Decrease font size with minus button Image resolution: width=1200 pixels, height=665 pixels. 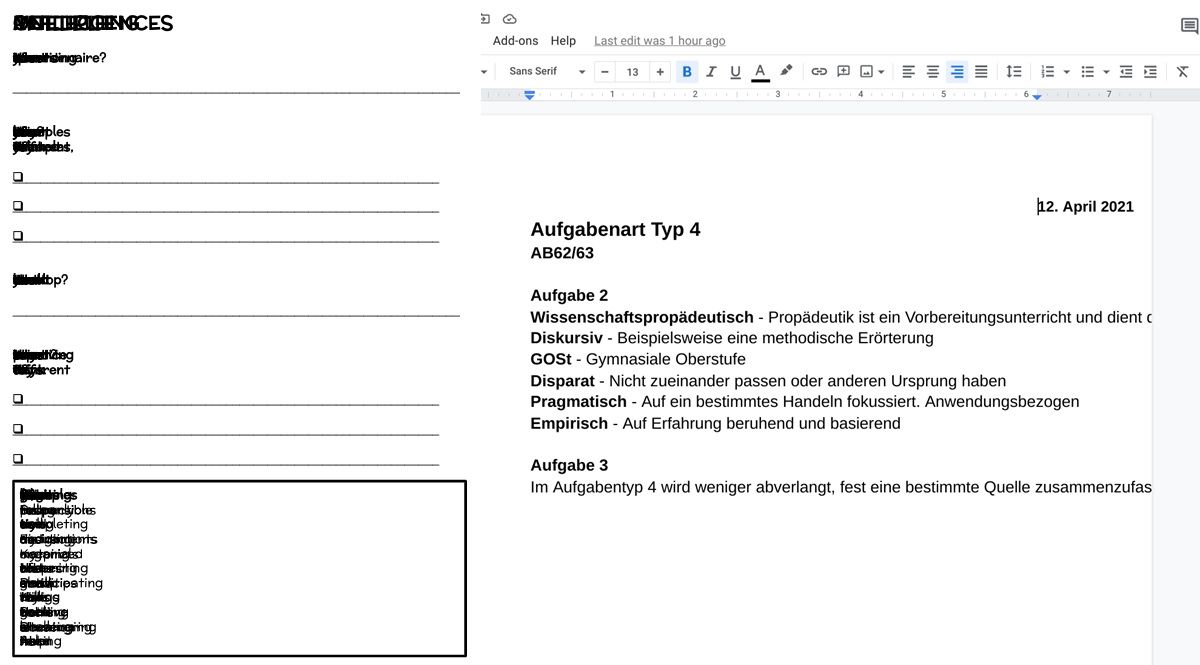[604, 72]
